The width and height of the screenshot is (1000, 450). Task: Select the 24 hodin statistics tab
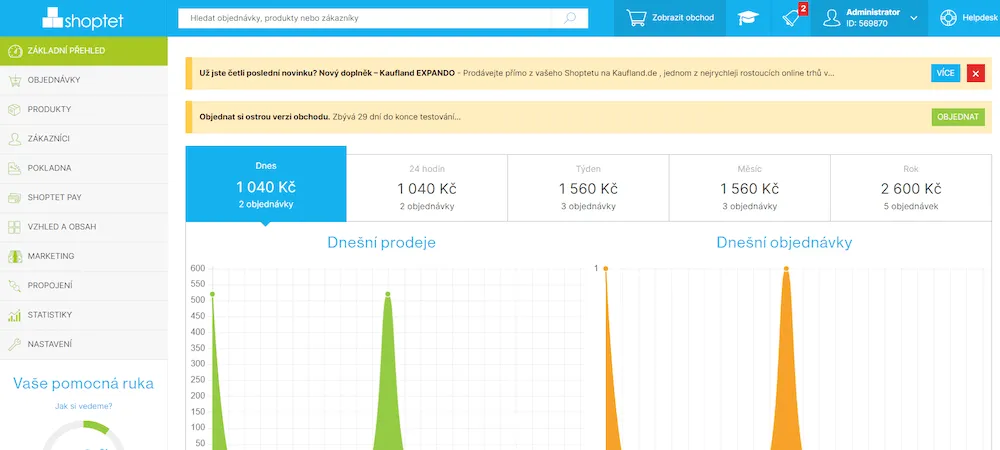(427, 188)
